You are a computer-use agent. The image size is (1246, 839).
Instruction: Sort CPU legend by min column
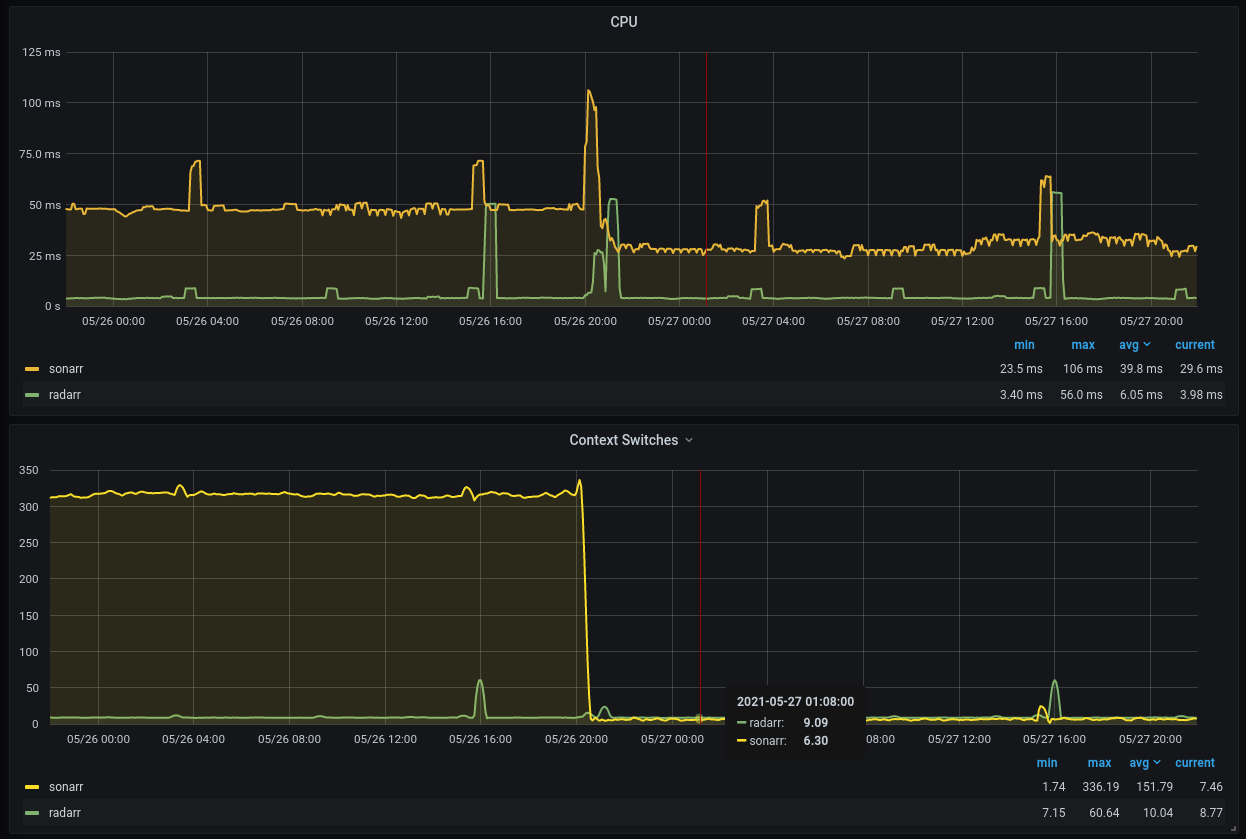coord(1024,345)
